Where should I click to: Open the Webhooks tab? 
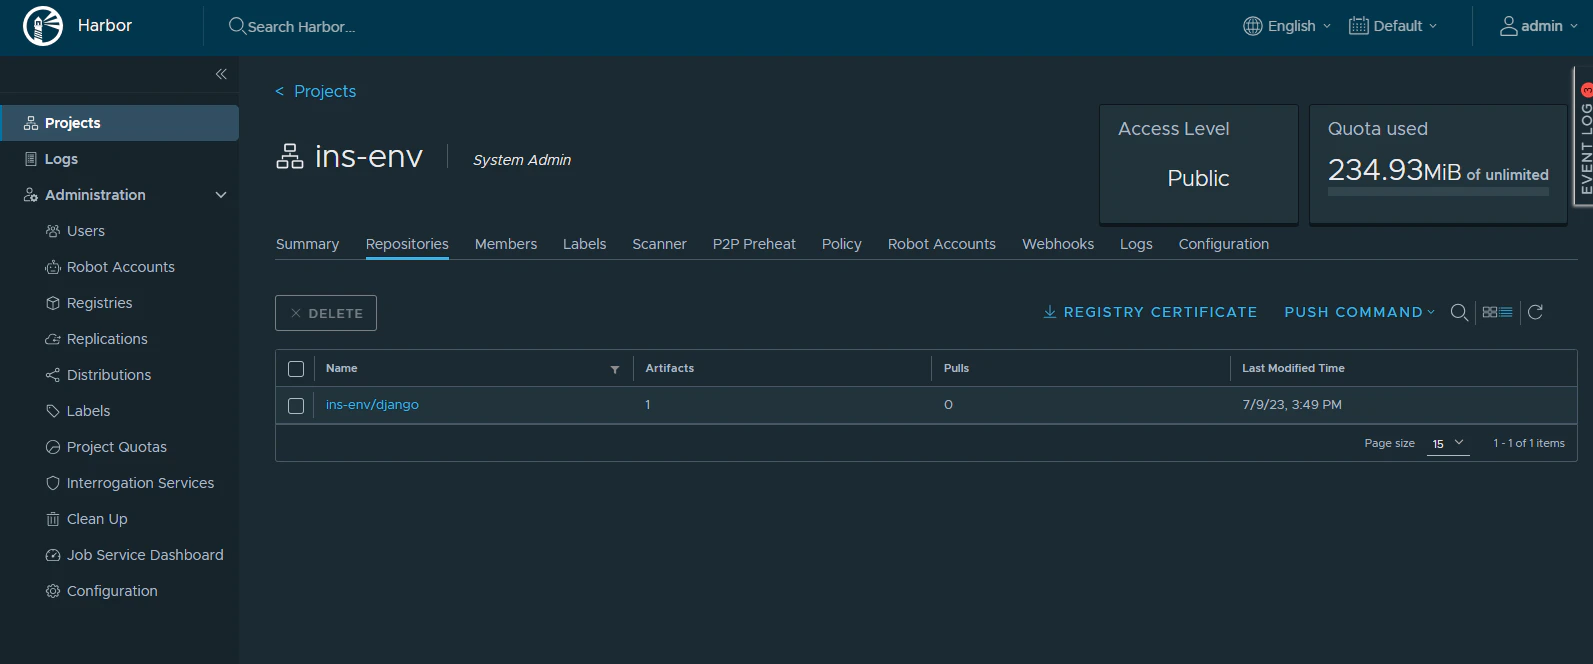click(1058, 244)
